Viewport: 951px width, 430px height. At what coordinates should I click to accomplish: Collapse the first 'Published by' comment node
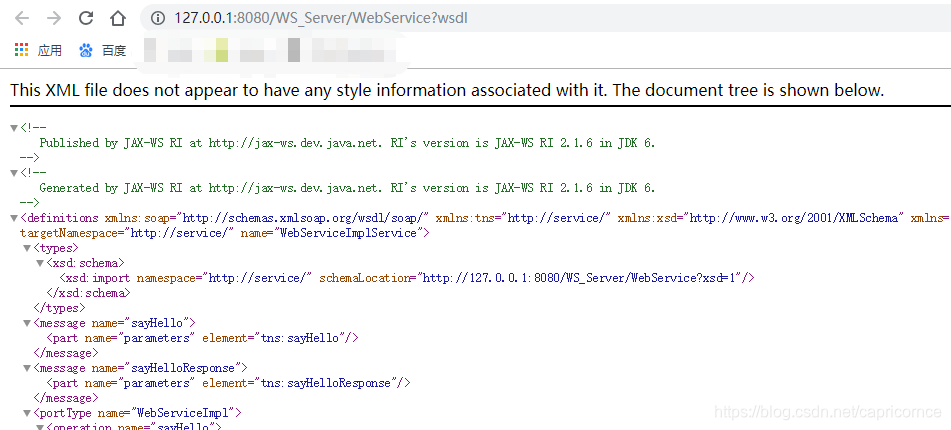(x=13, y=128)
